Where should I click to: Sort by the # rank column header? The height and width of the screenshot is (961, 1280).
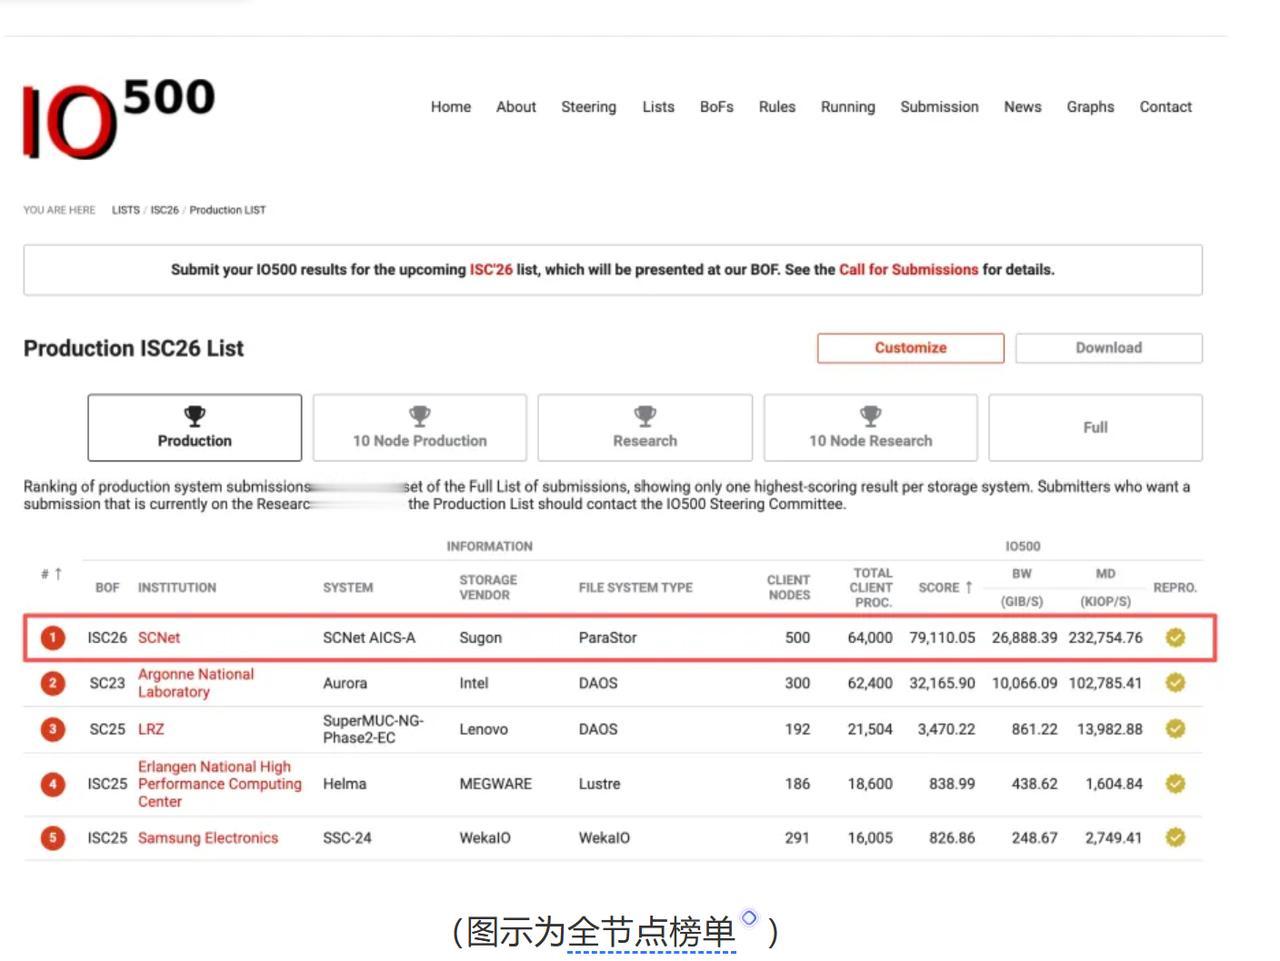[x=52, y=573]
